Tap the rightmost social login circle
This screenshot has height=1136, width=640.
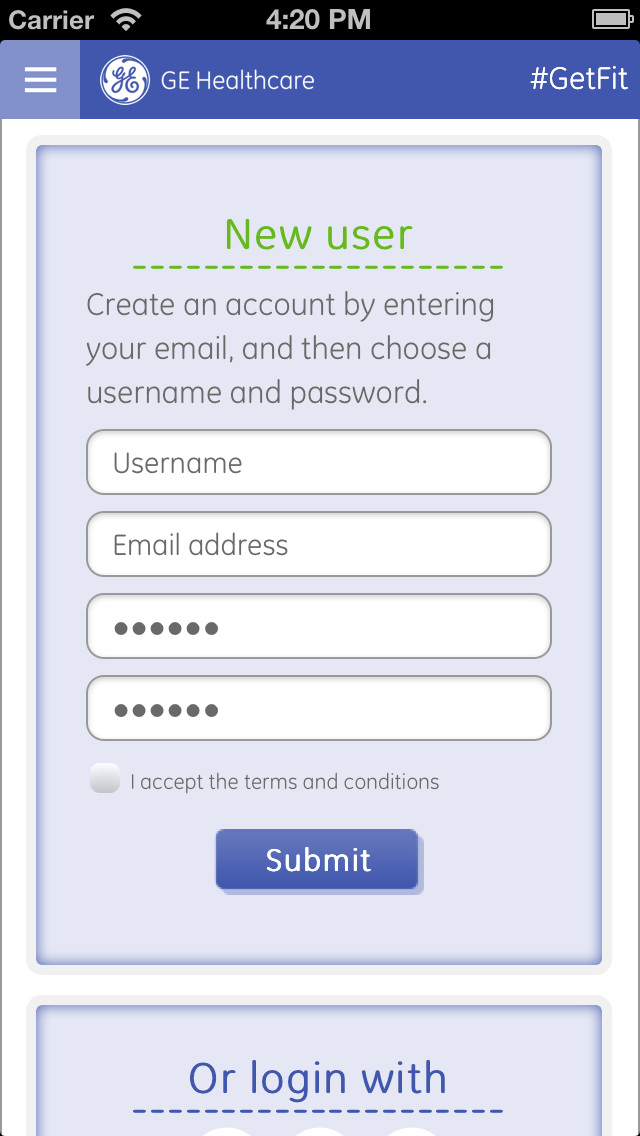[410, 1132]
